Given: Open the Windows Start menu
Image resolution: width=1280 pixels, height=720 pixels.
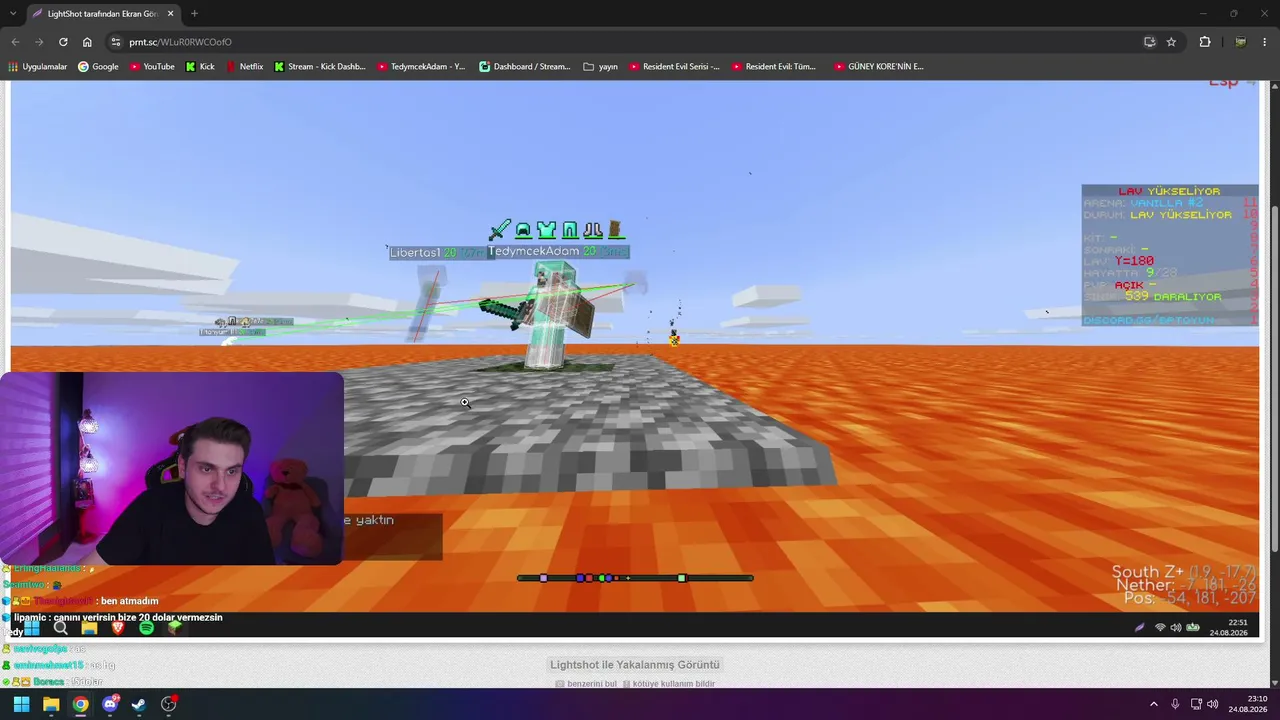Looking at the screenshot, I should pyautogui.click(x=21, y=704).
